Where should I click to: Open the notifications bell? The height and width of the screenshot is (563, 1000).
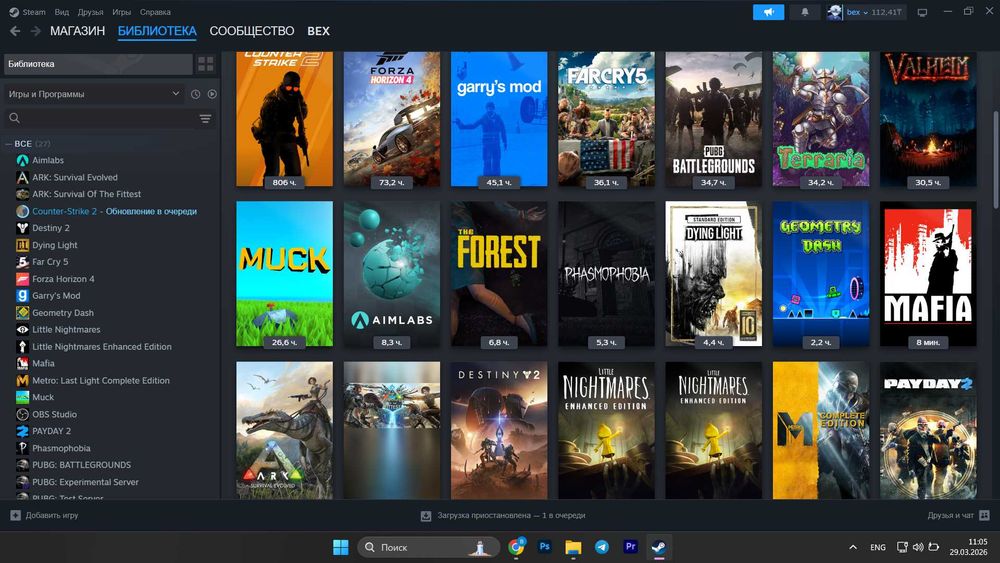[805, 12]
